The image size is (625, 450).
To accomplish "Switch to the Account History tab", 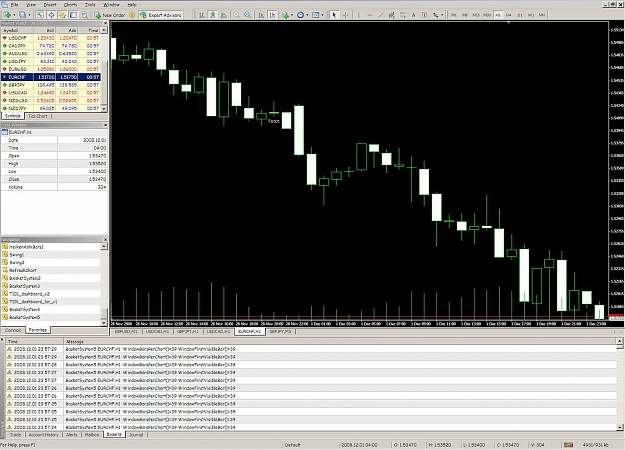I will [44, 434].
